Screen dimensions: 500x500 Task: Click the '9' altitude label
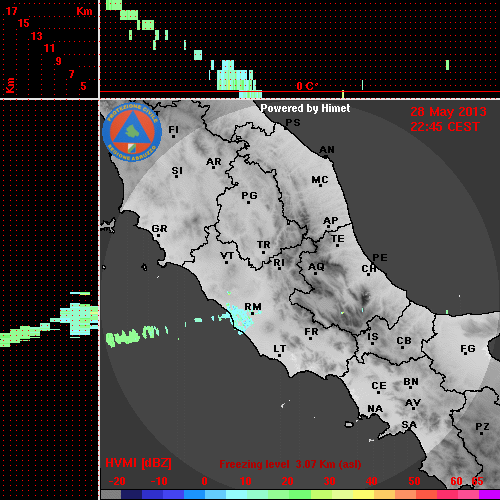tap(59, 61)
